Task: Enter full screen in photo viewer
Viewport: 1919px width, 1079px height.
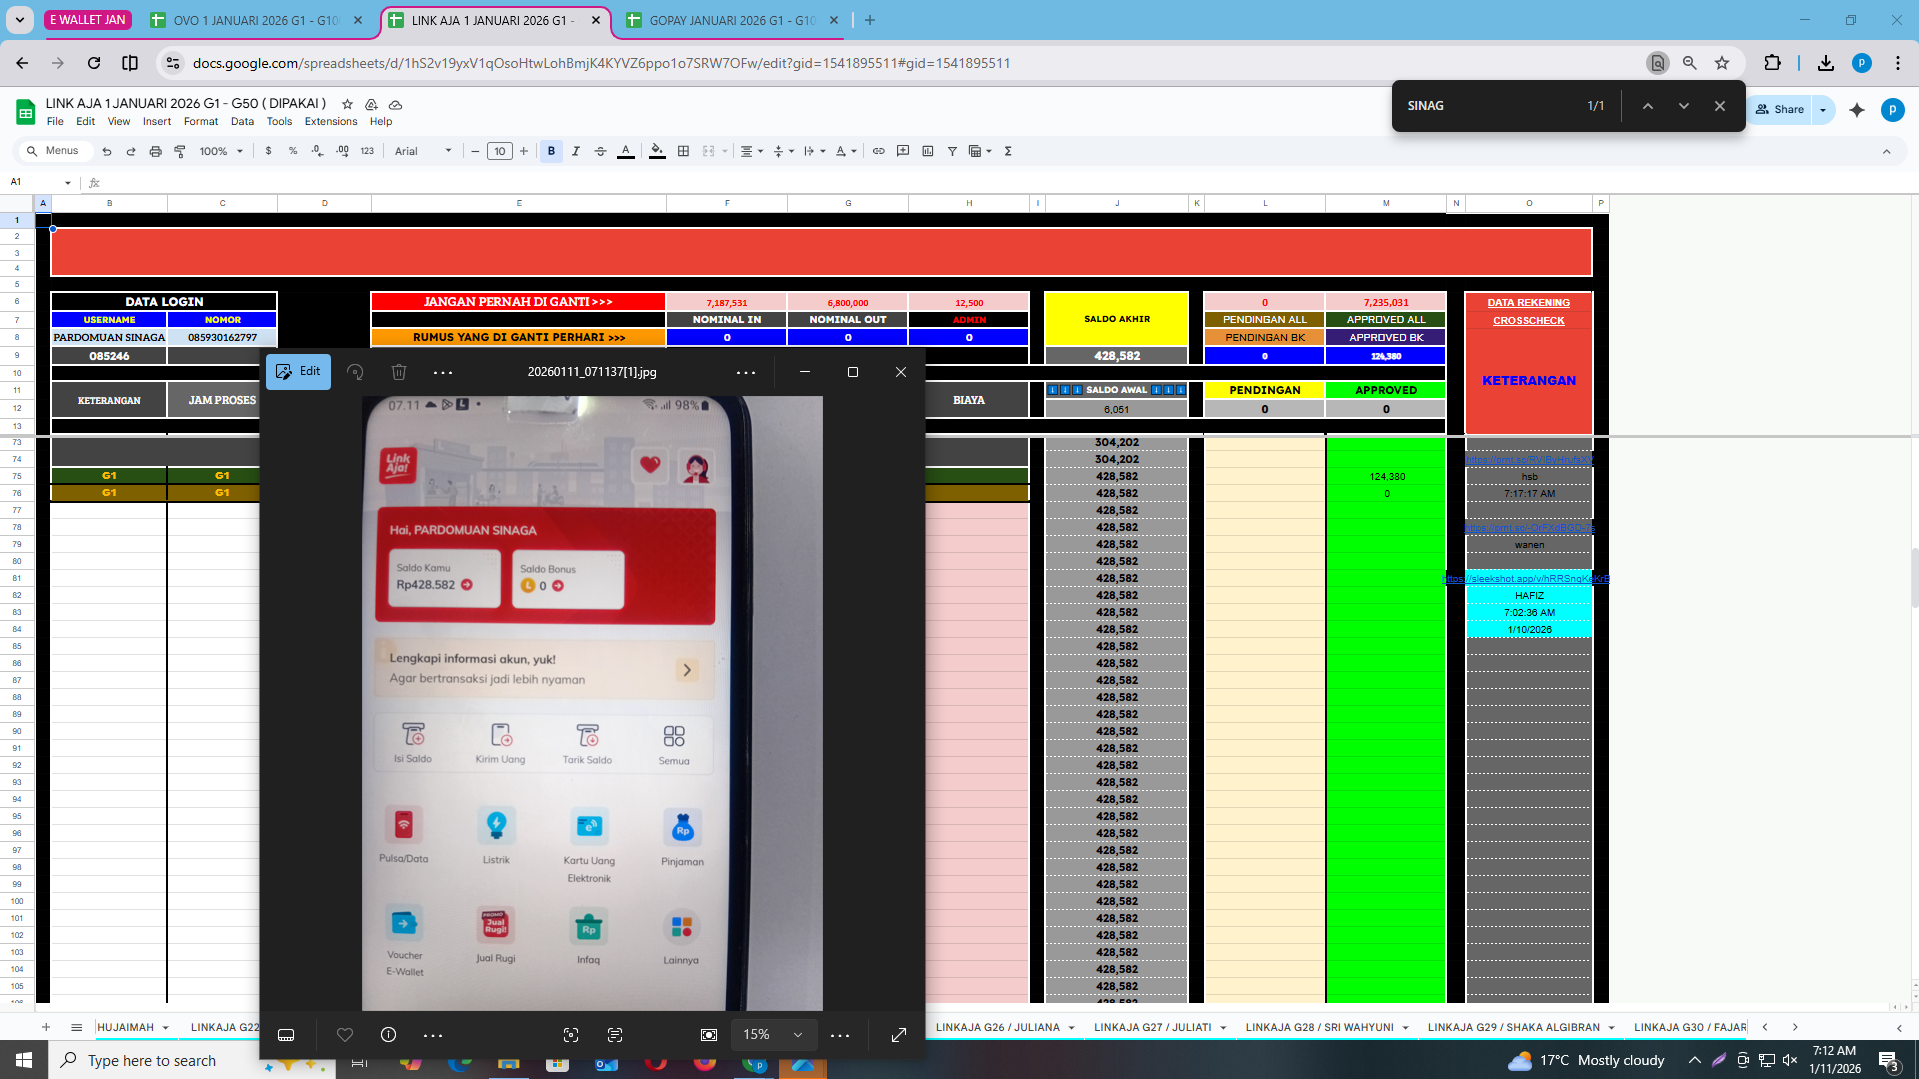Action: click(x=899, y=1035)
